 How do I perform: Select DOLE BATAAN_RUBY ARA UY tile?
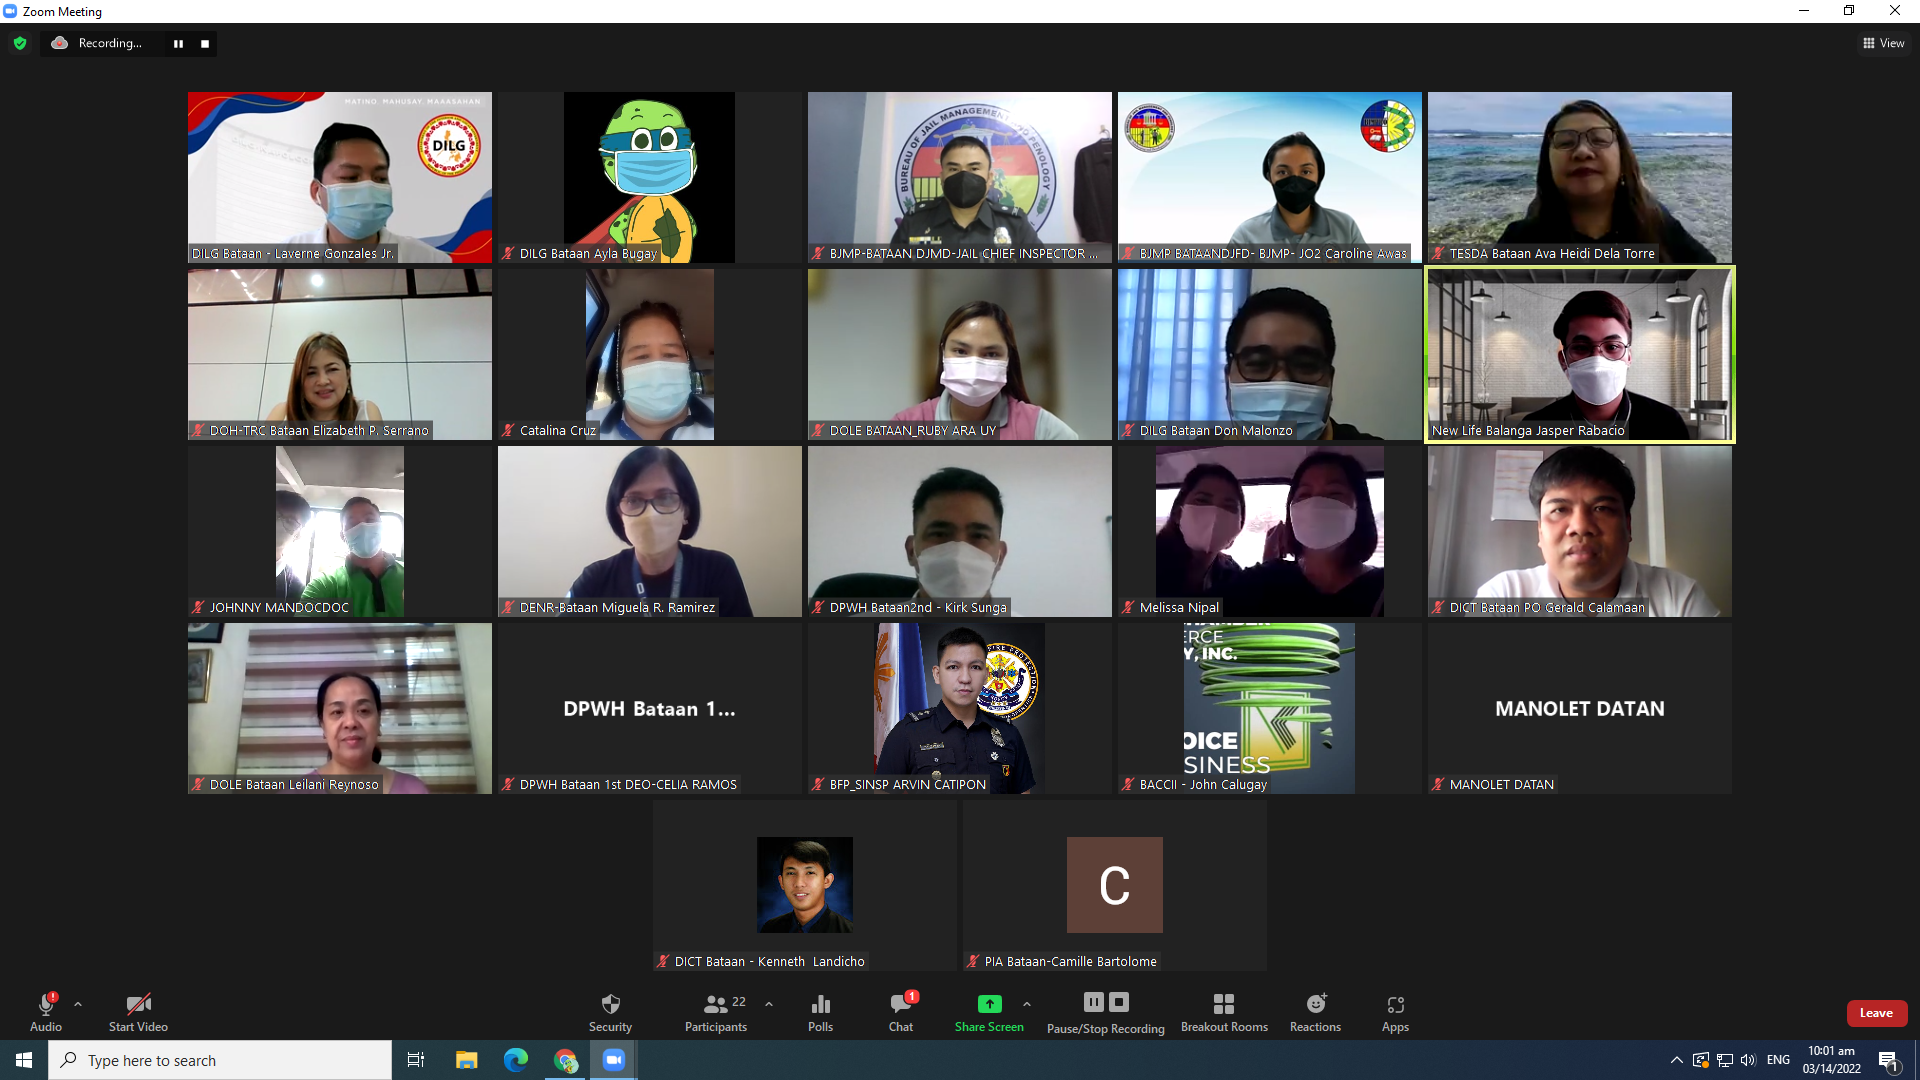[x=960, y=355]
